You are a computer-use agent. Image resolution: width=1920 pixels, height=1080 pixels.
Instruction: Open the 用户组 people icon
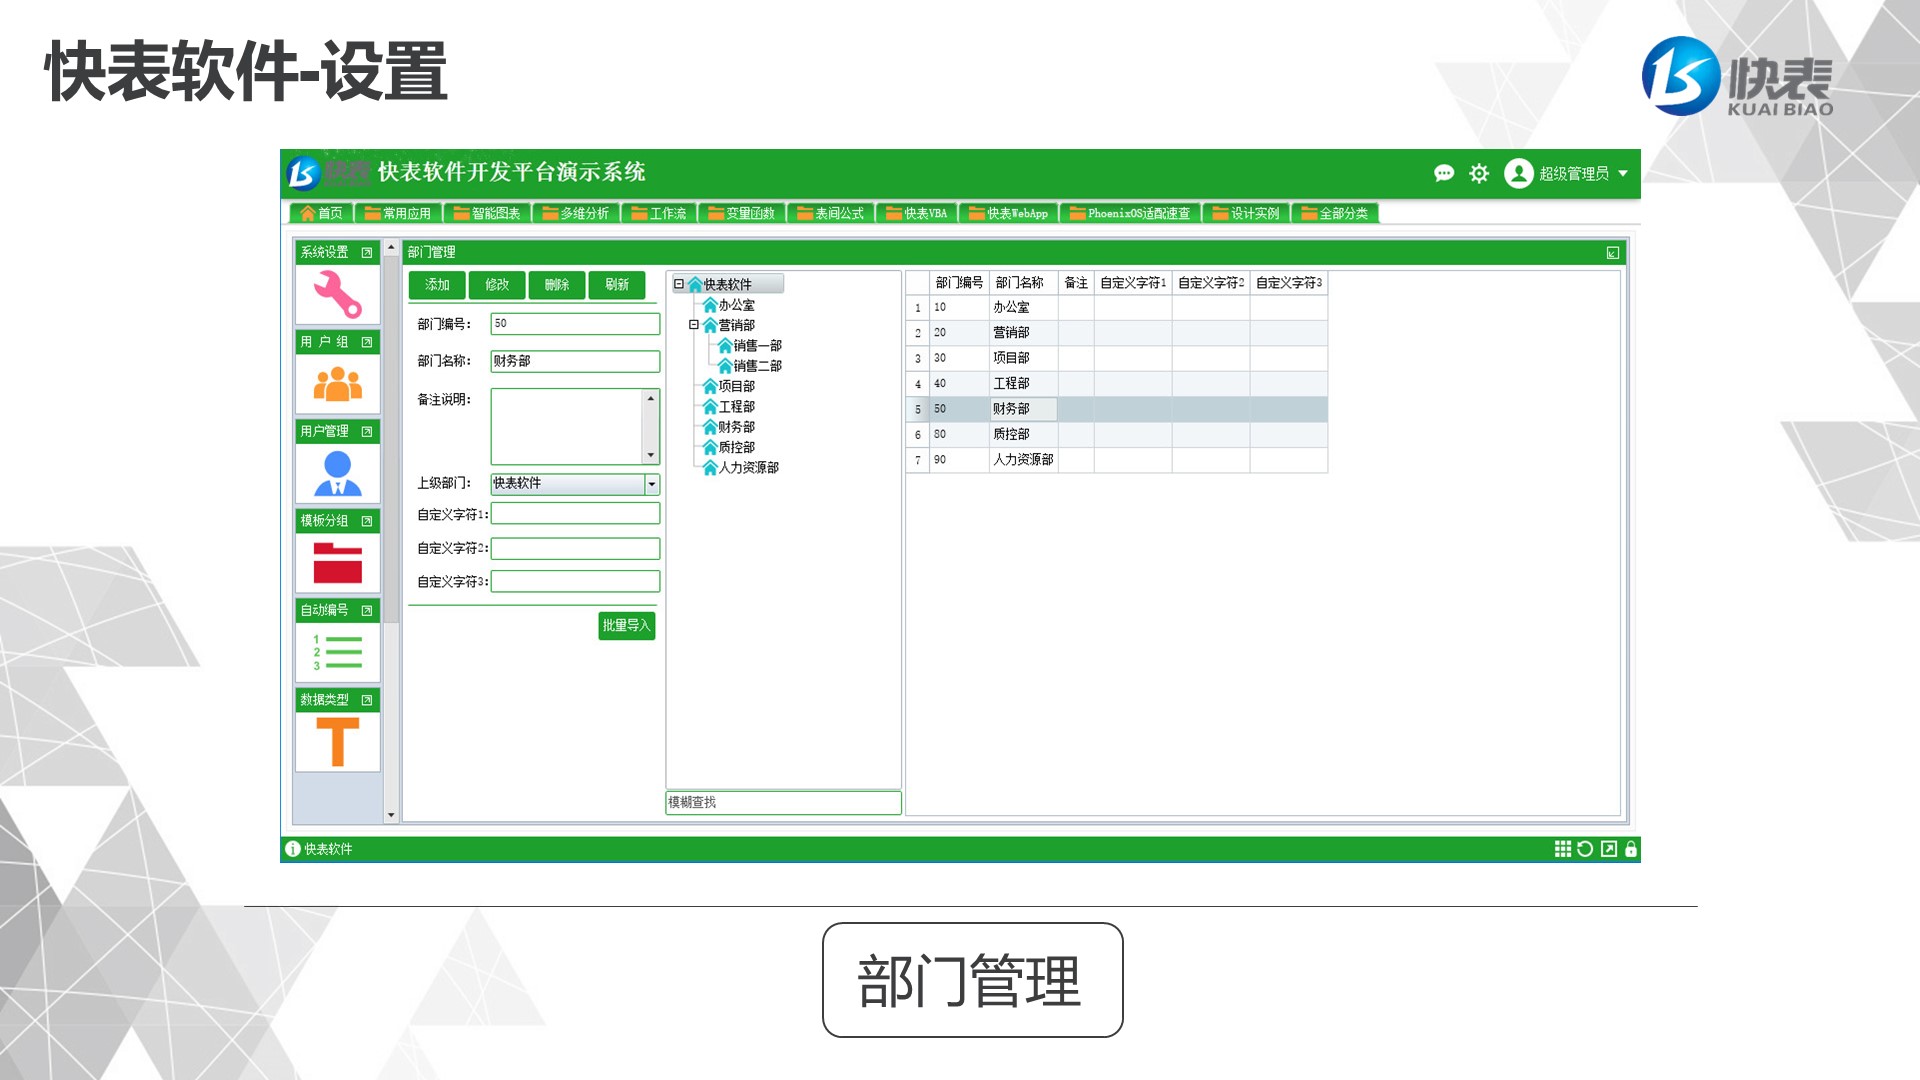point(337,384)
